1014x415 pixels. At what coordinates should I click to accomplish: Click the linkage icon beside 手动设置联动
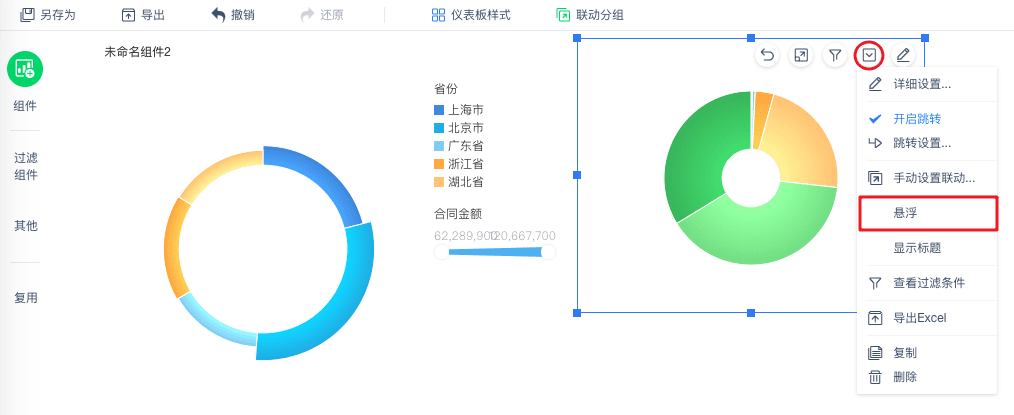pos(875,178)
